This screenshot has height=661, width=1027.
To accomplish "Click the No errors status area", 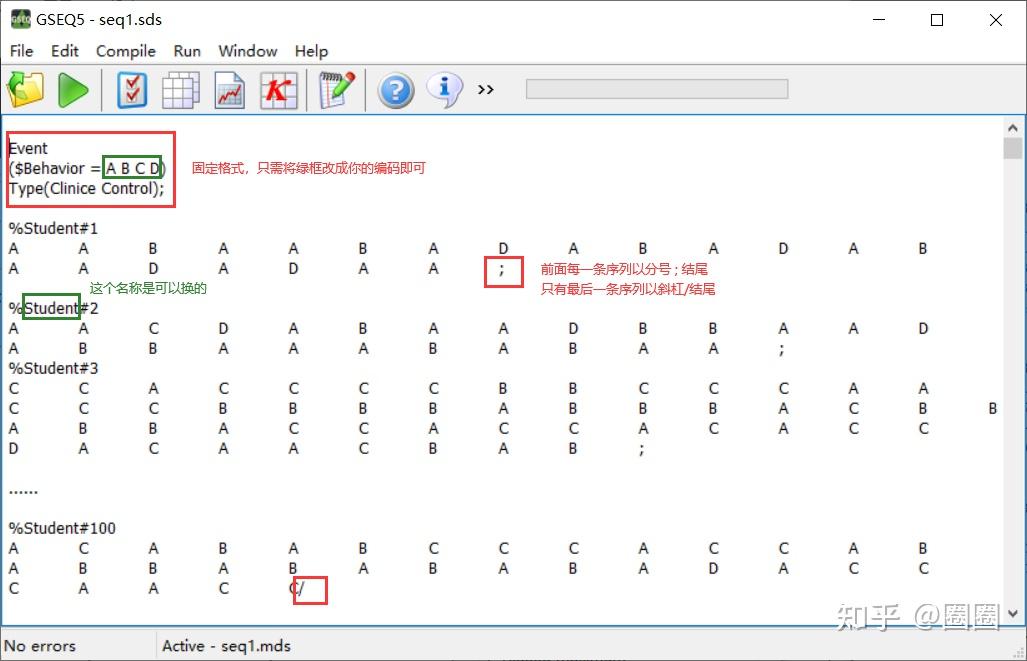I will pyautogui.click(x=40, y=646).
